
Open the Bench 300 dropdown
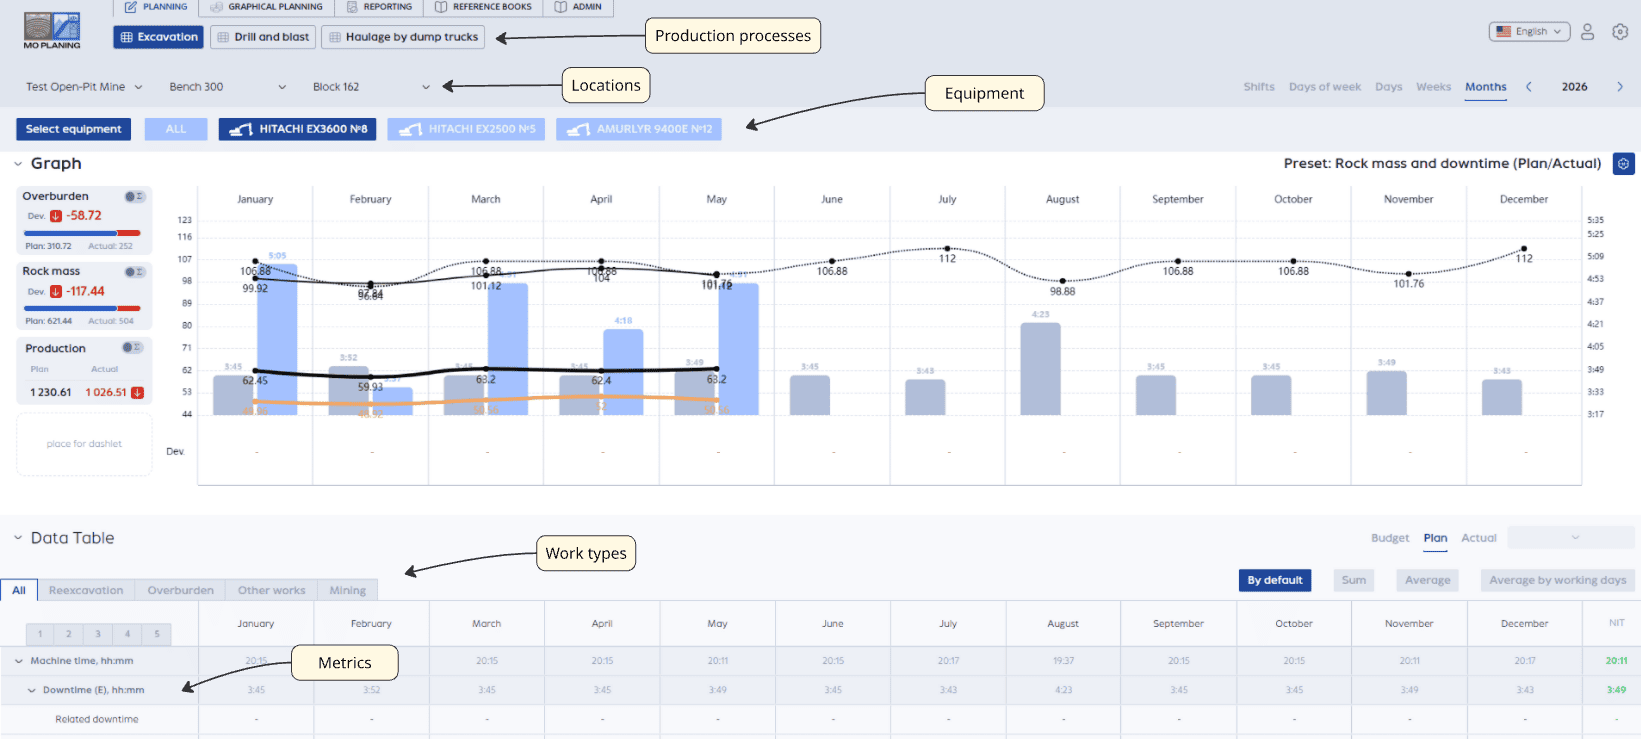pyautogui.click(x=227, y=87)
